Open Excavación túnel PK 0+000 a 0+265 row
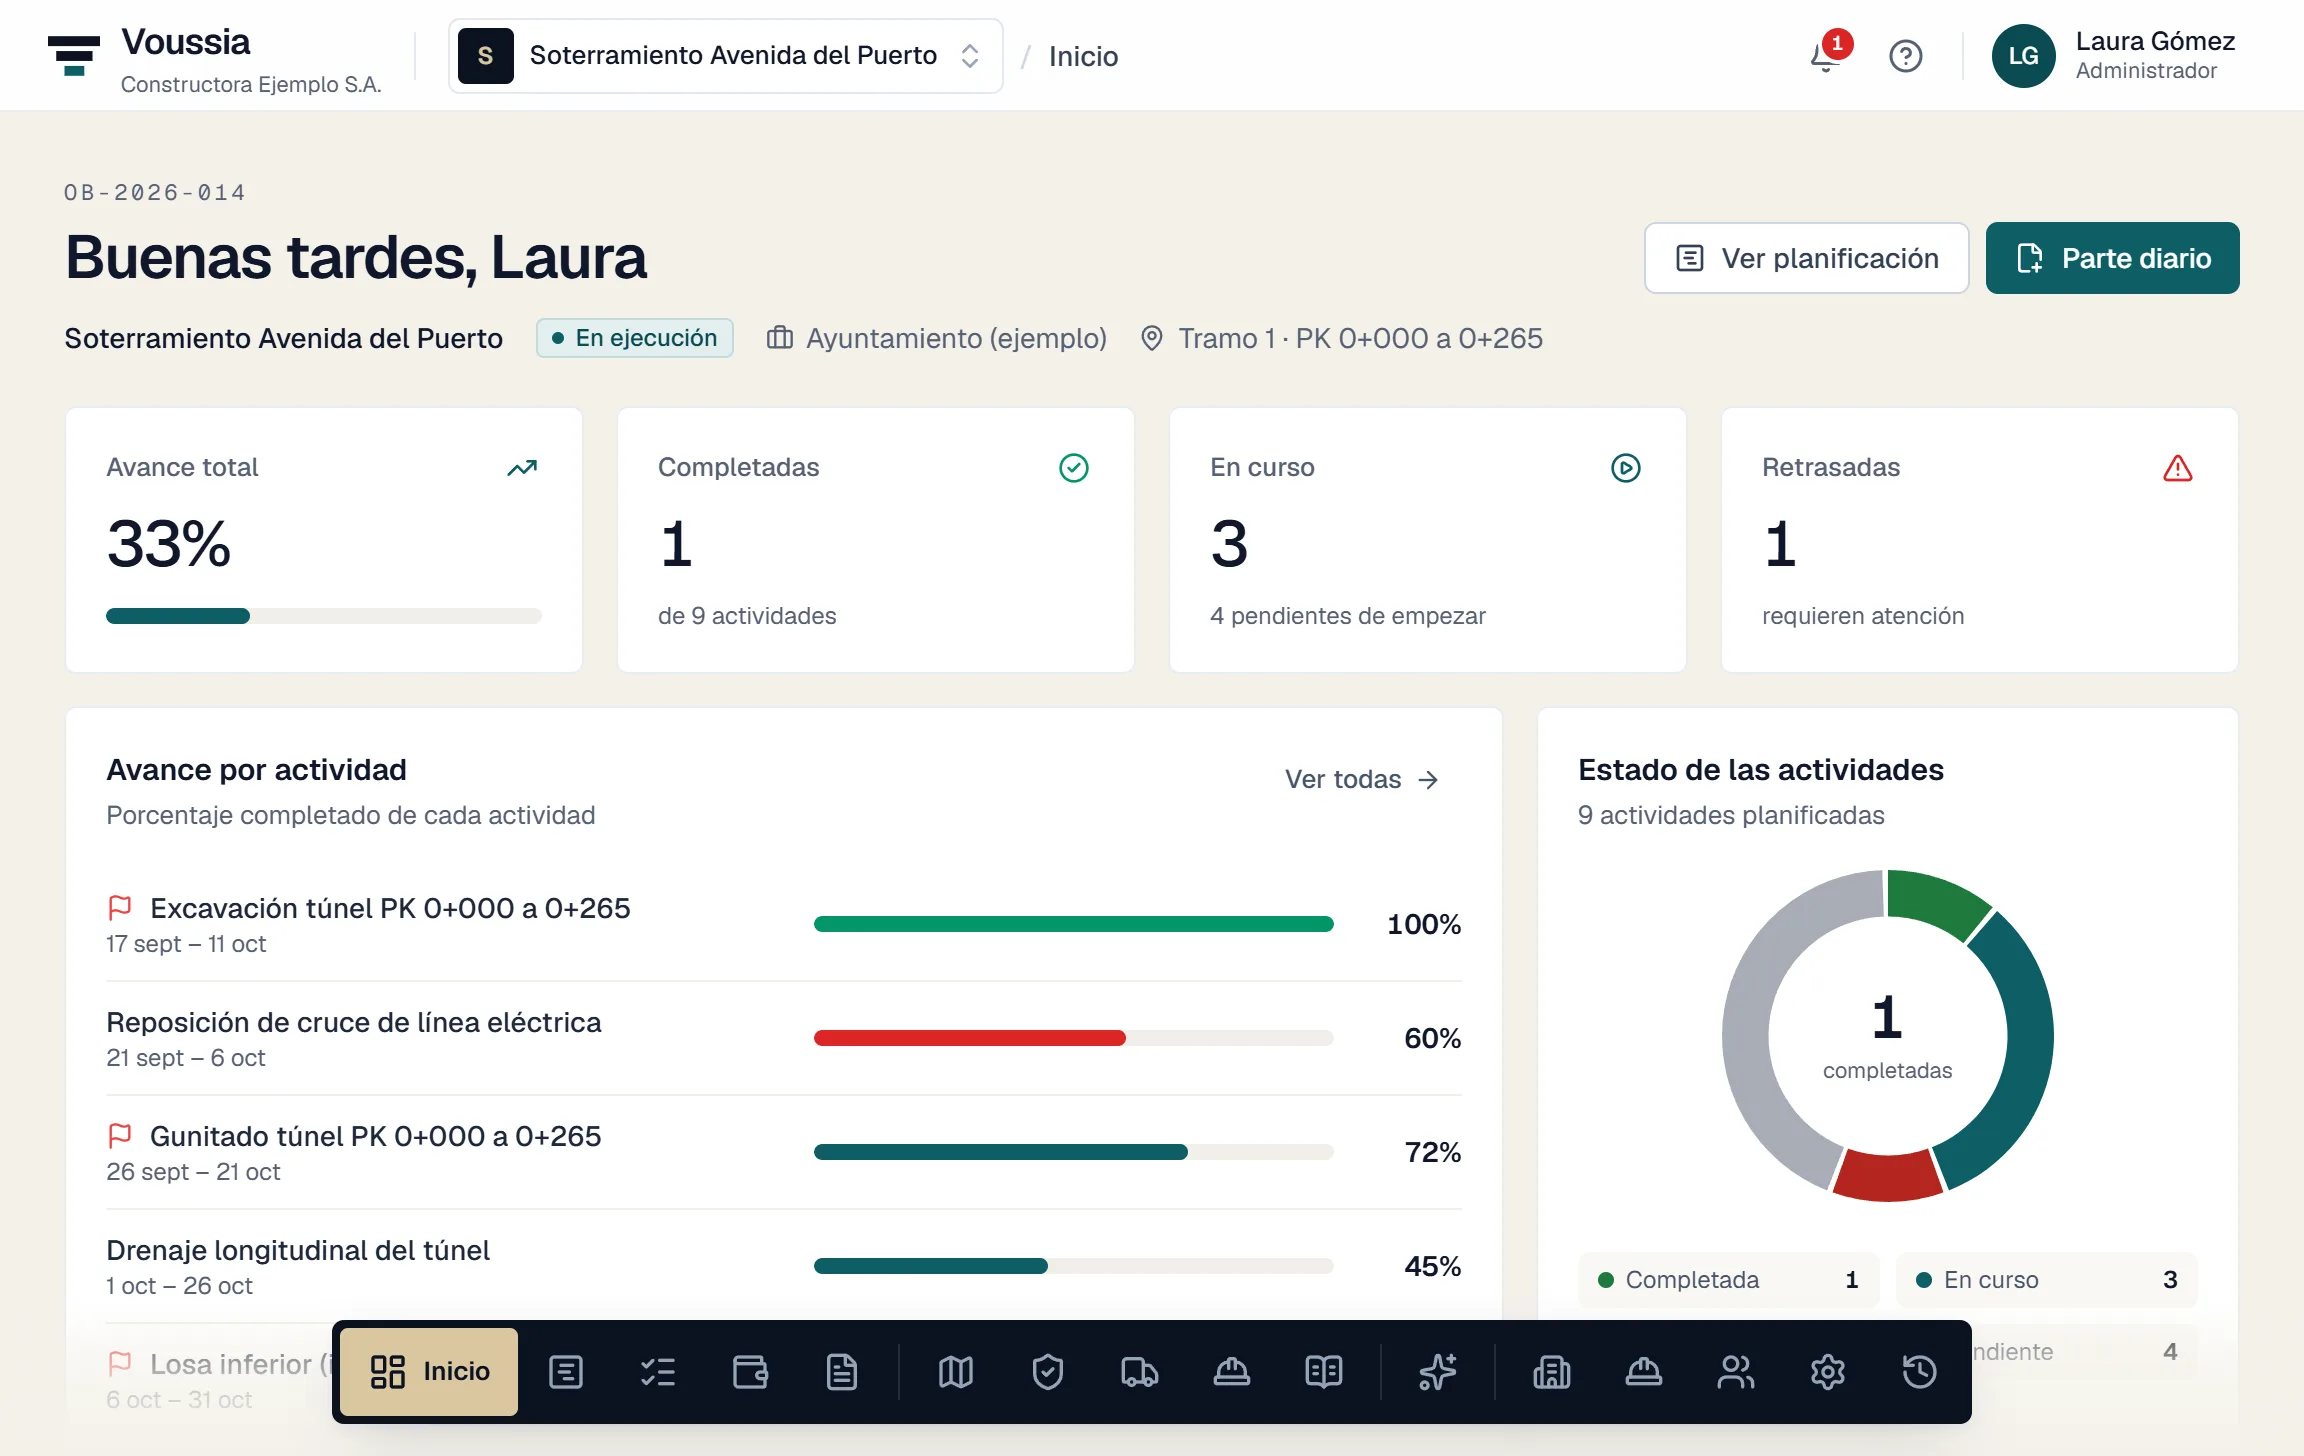 point(784,924)
